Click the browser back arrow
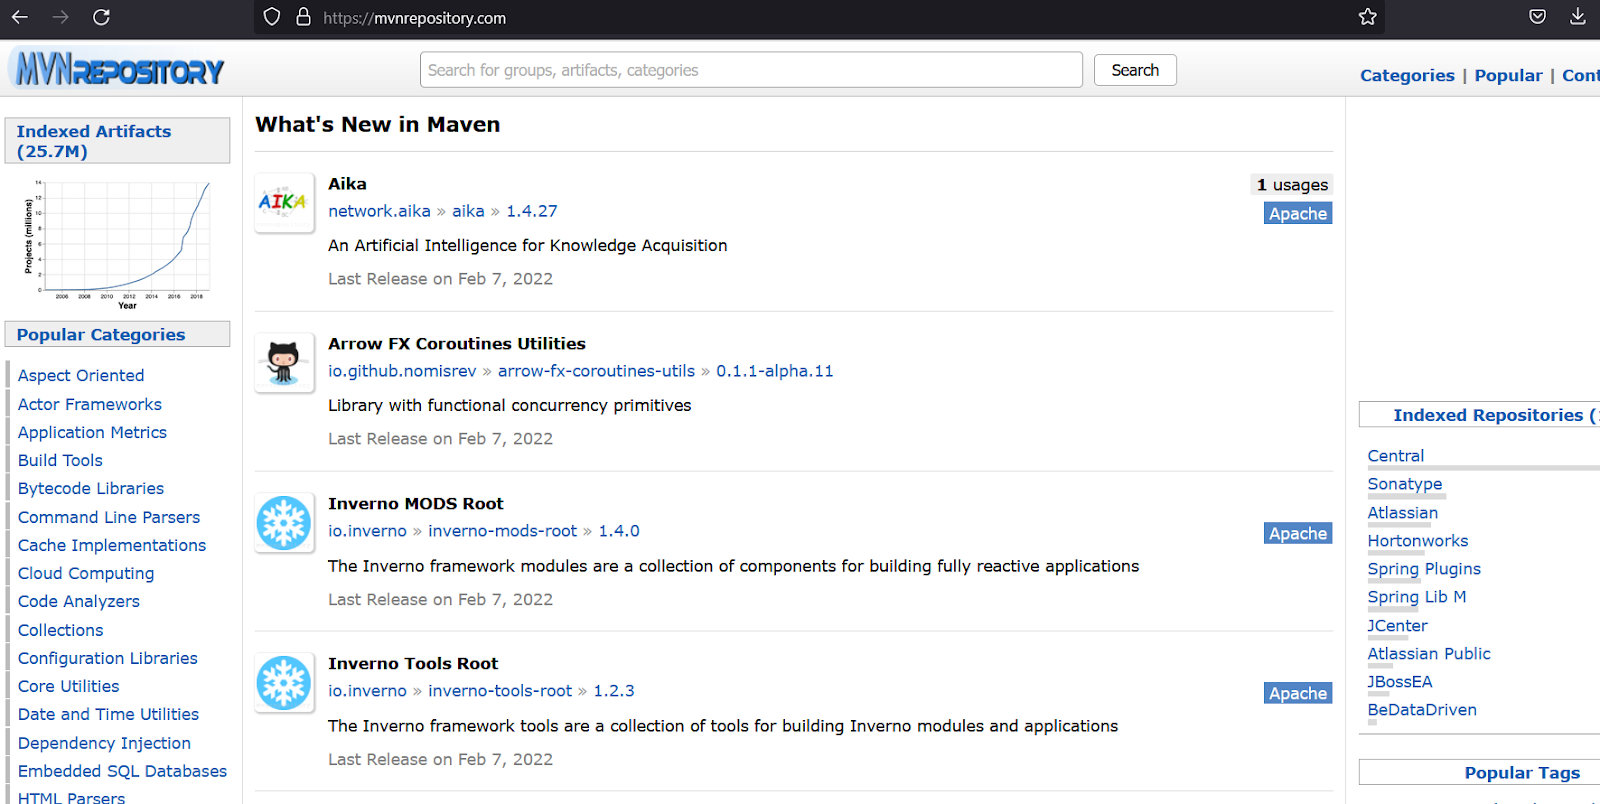 pyautogui.click(x=20, y=17)
